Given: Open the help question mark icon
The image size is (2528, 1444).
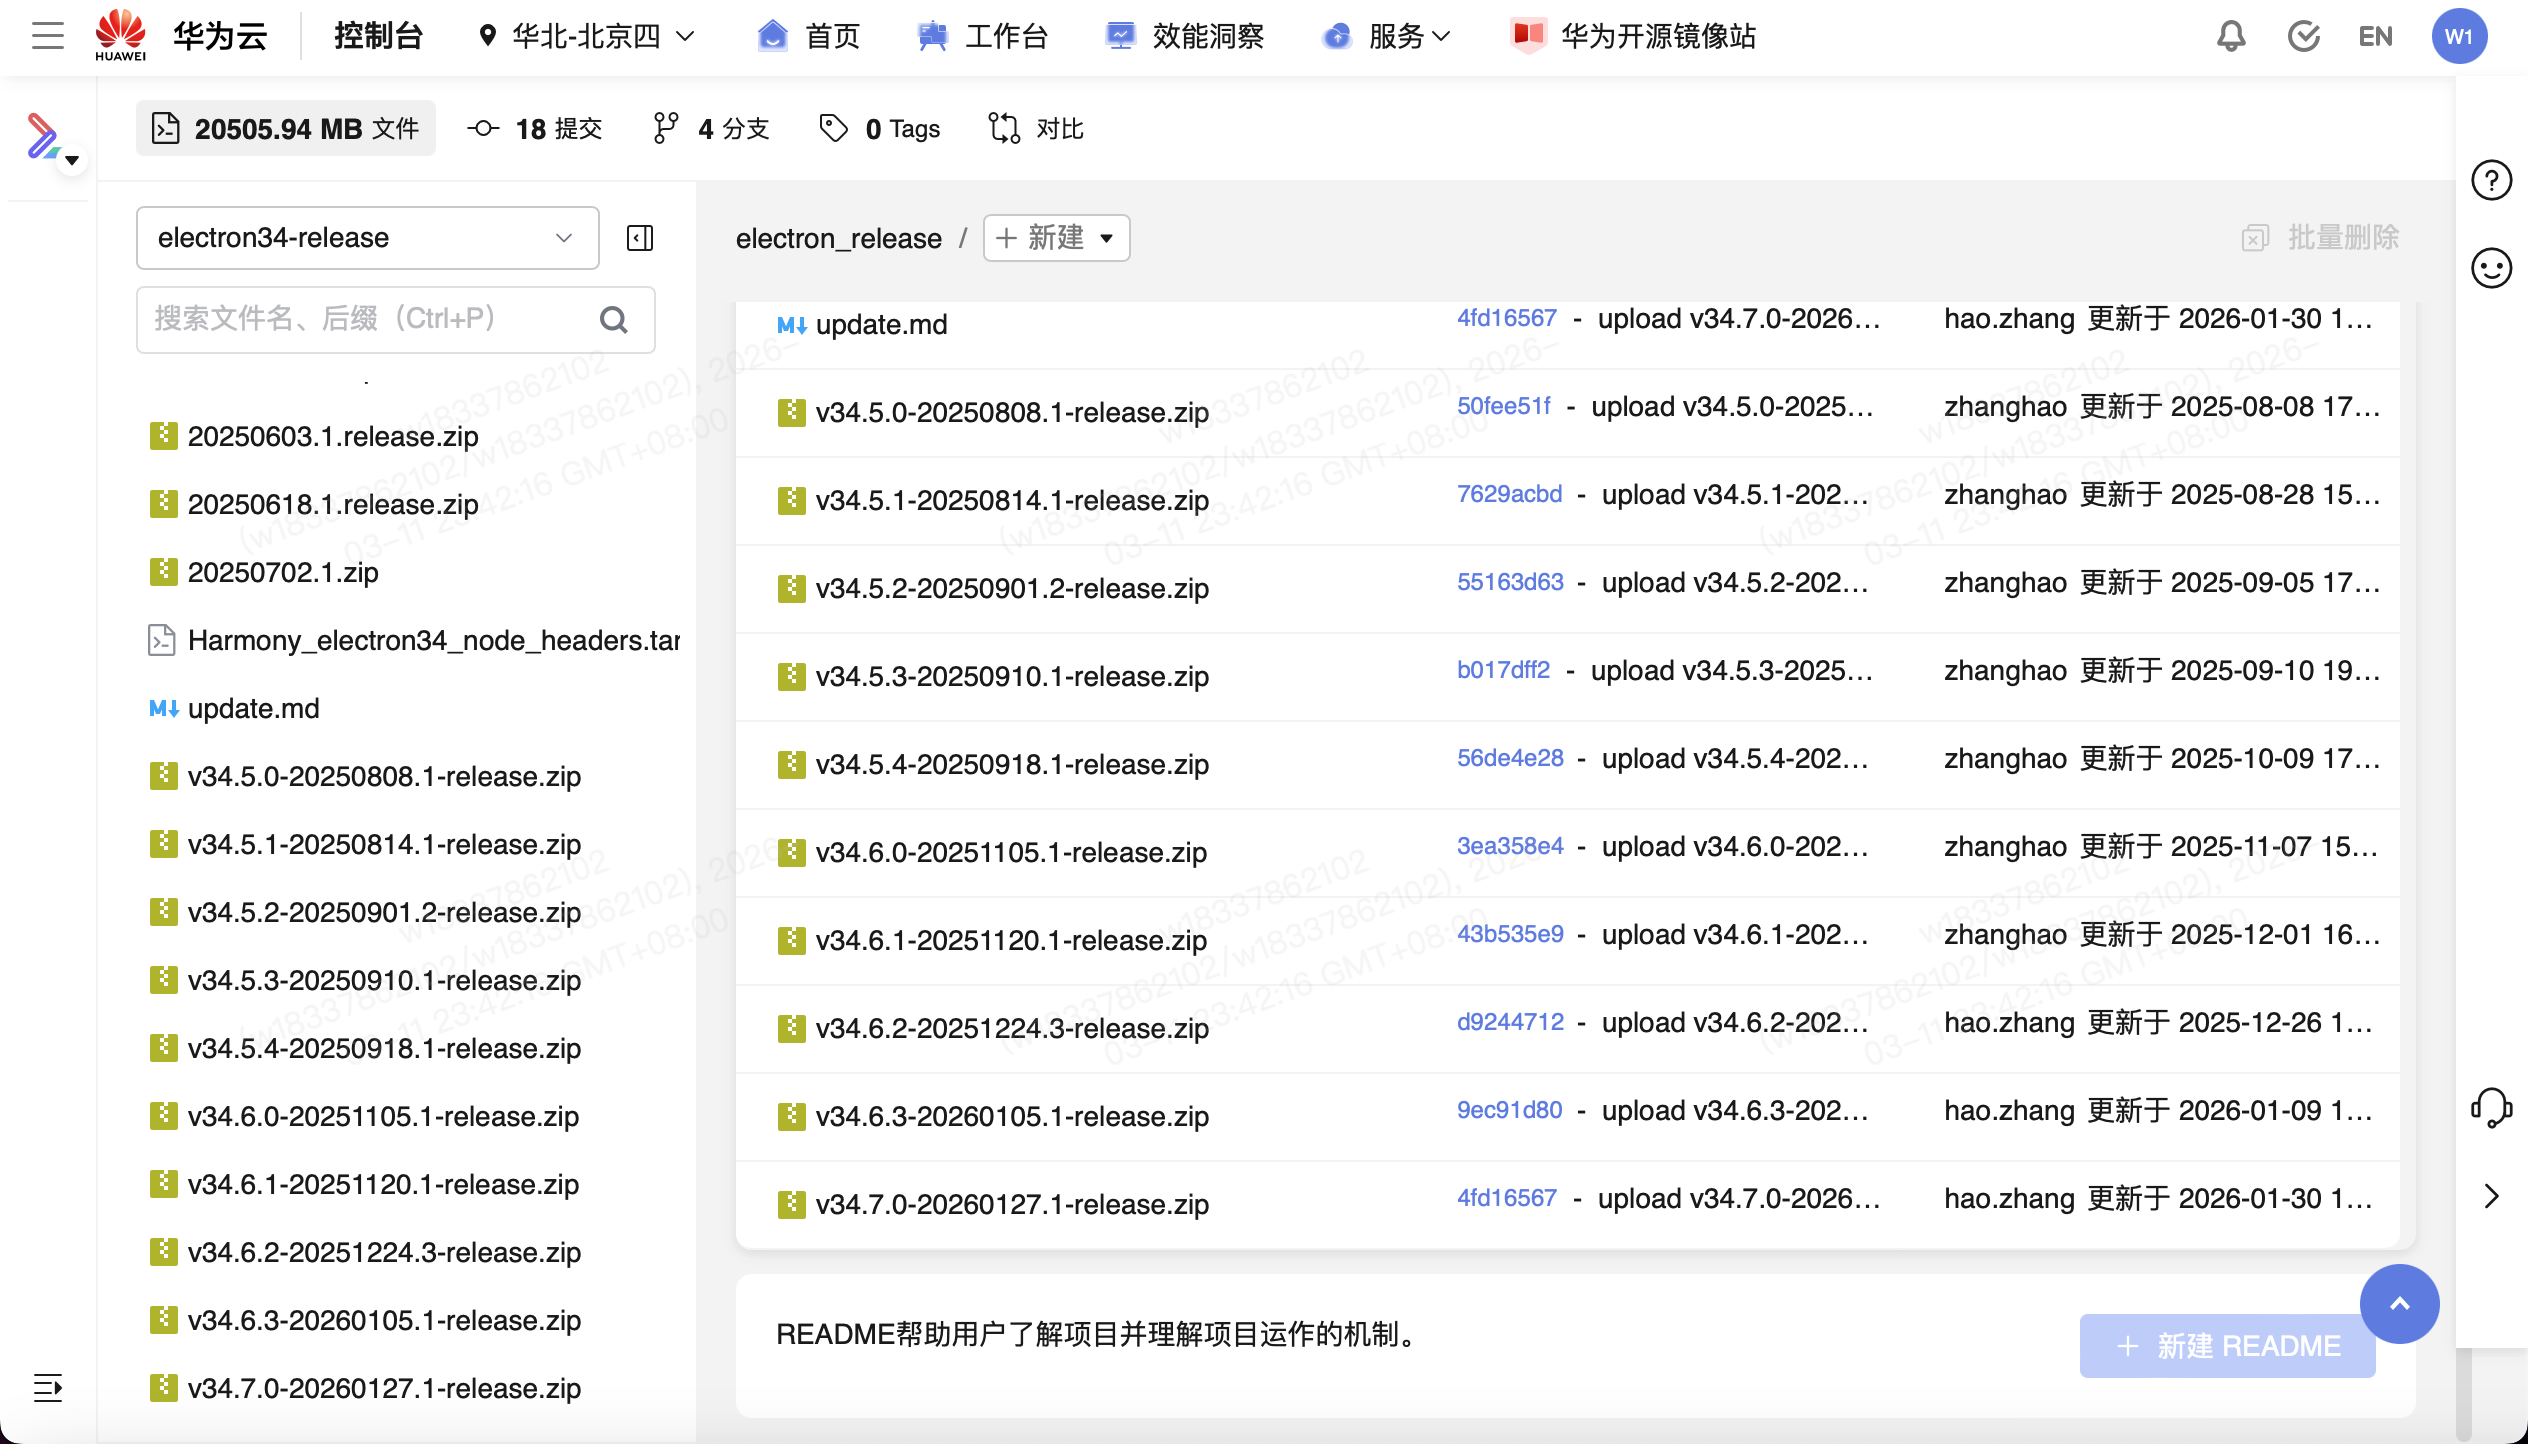Looking at the screenshot, I should (x=2491, y=181).
